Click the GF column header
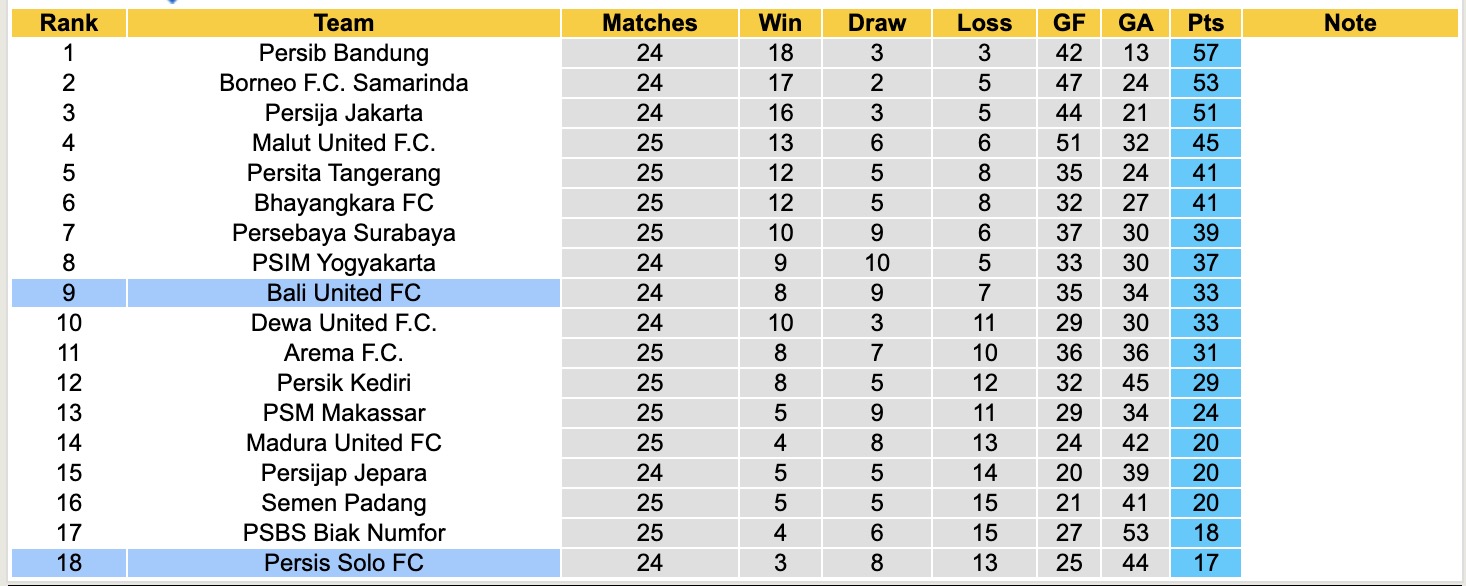 tap(1069, 23)
